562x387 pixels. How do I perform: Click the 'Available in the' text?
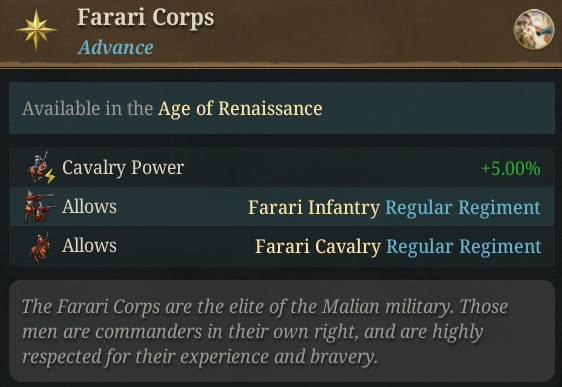click(x=87, y=108)
